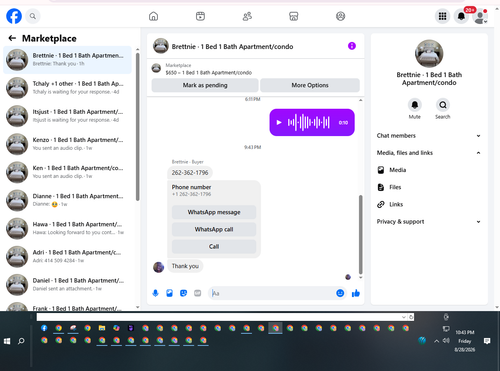The width and height of the screenshot is (500, 371).
Task: Open the Facebook menu grid icon
Action: (442, 16)
